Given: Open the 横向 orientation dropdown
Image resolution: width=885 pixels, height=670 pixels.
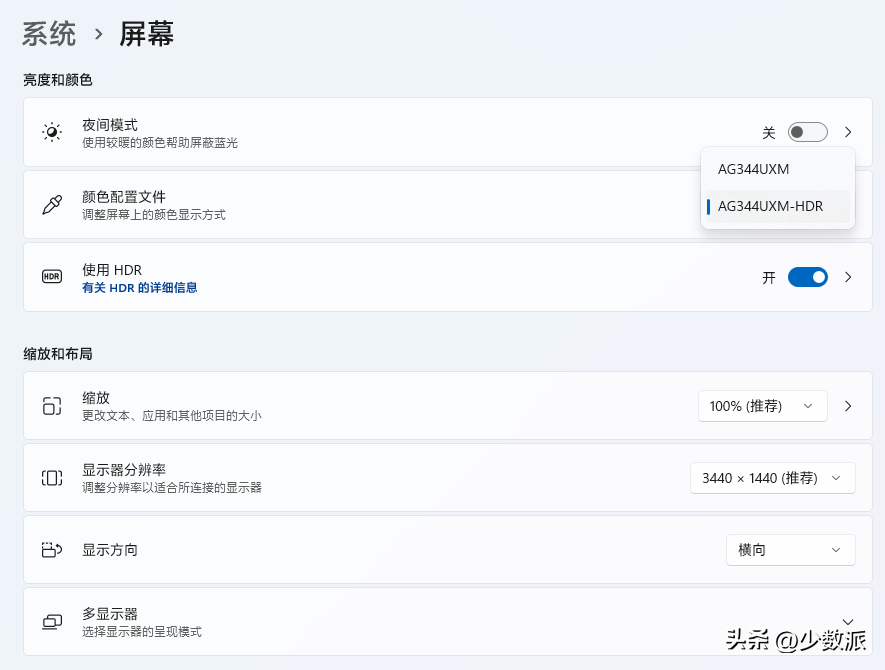Looking at the screenshot, I should (790, 550).
